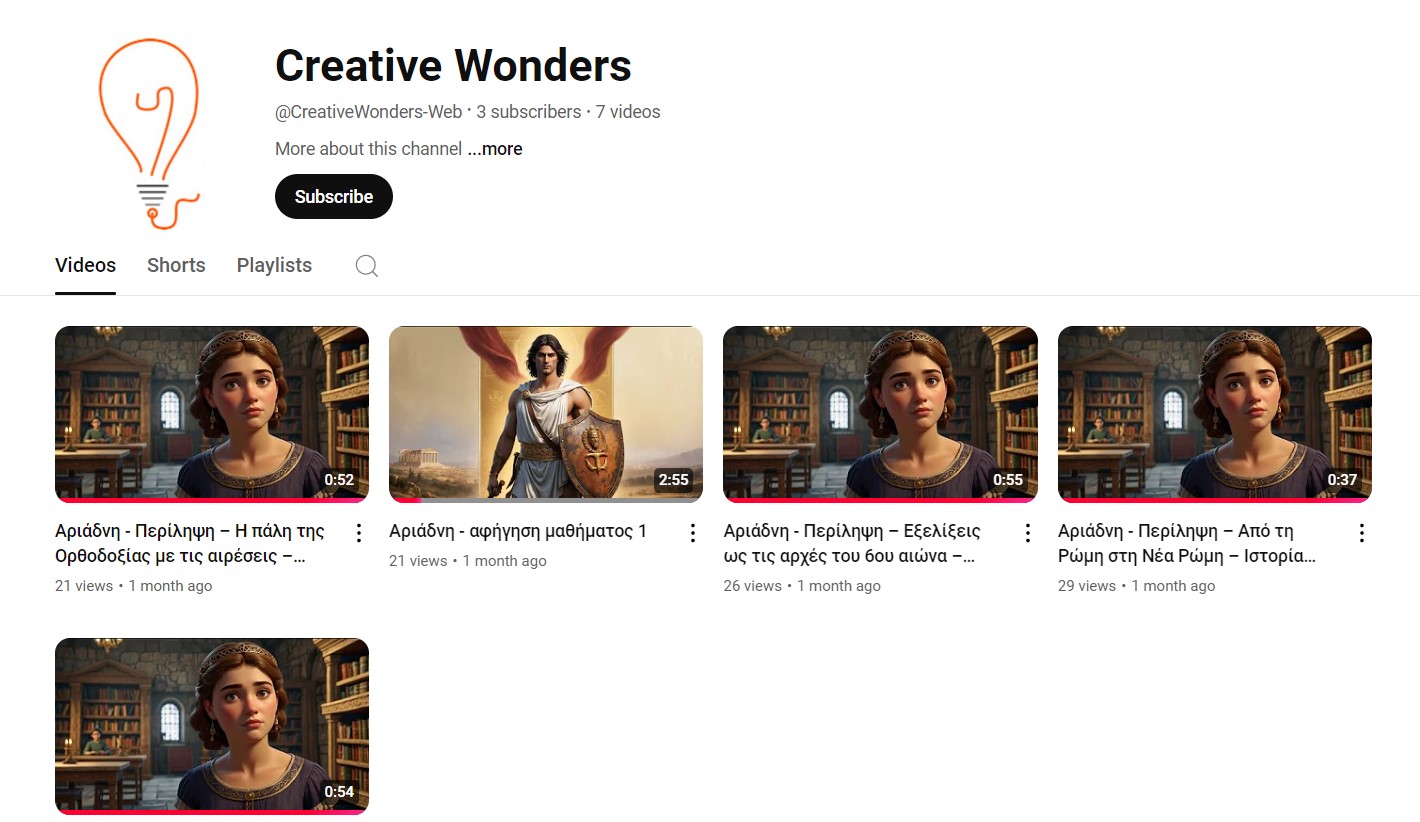Screen dimensions: 1420x822
Task: Expand channel description with ...more
Action: pyautogui.click(x=495, y=149)
